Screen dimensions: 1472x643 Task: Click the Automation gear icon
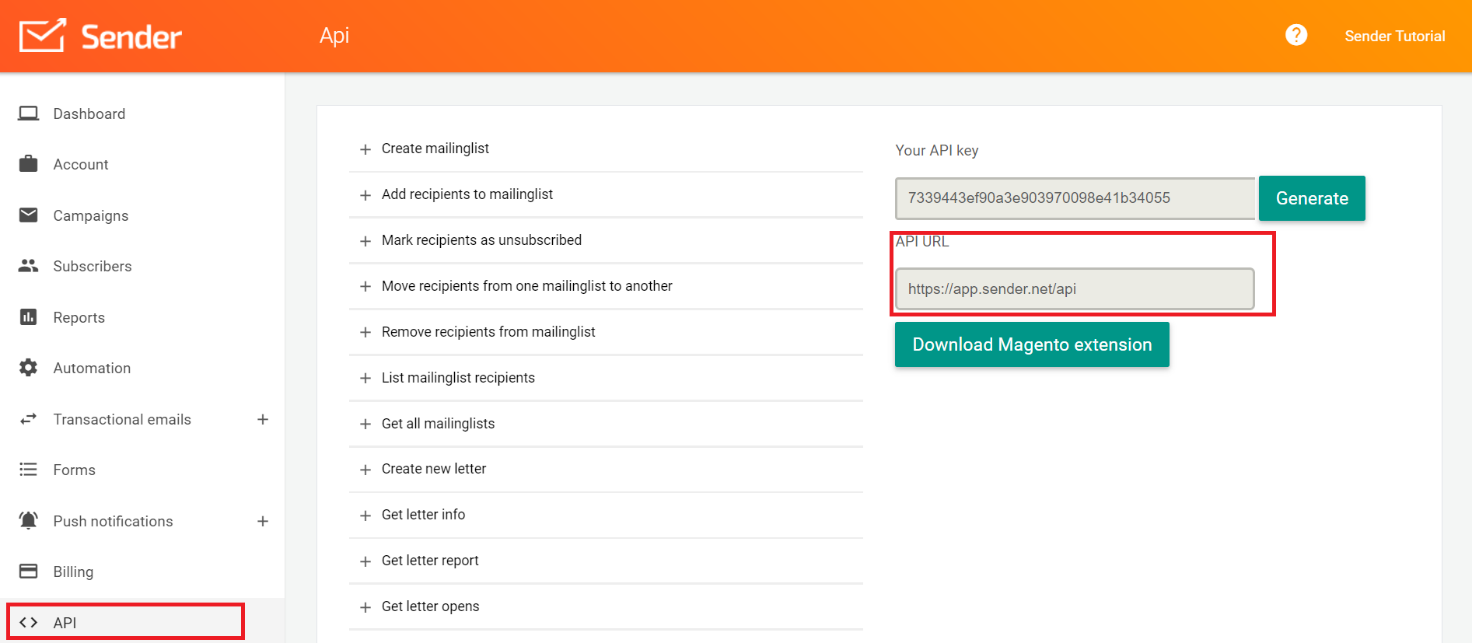tap(28, 368)
